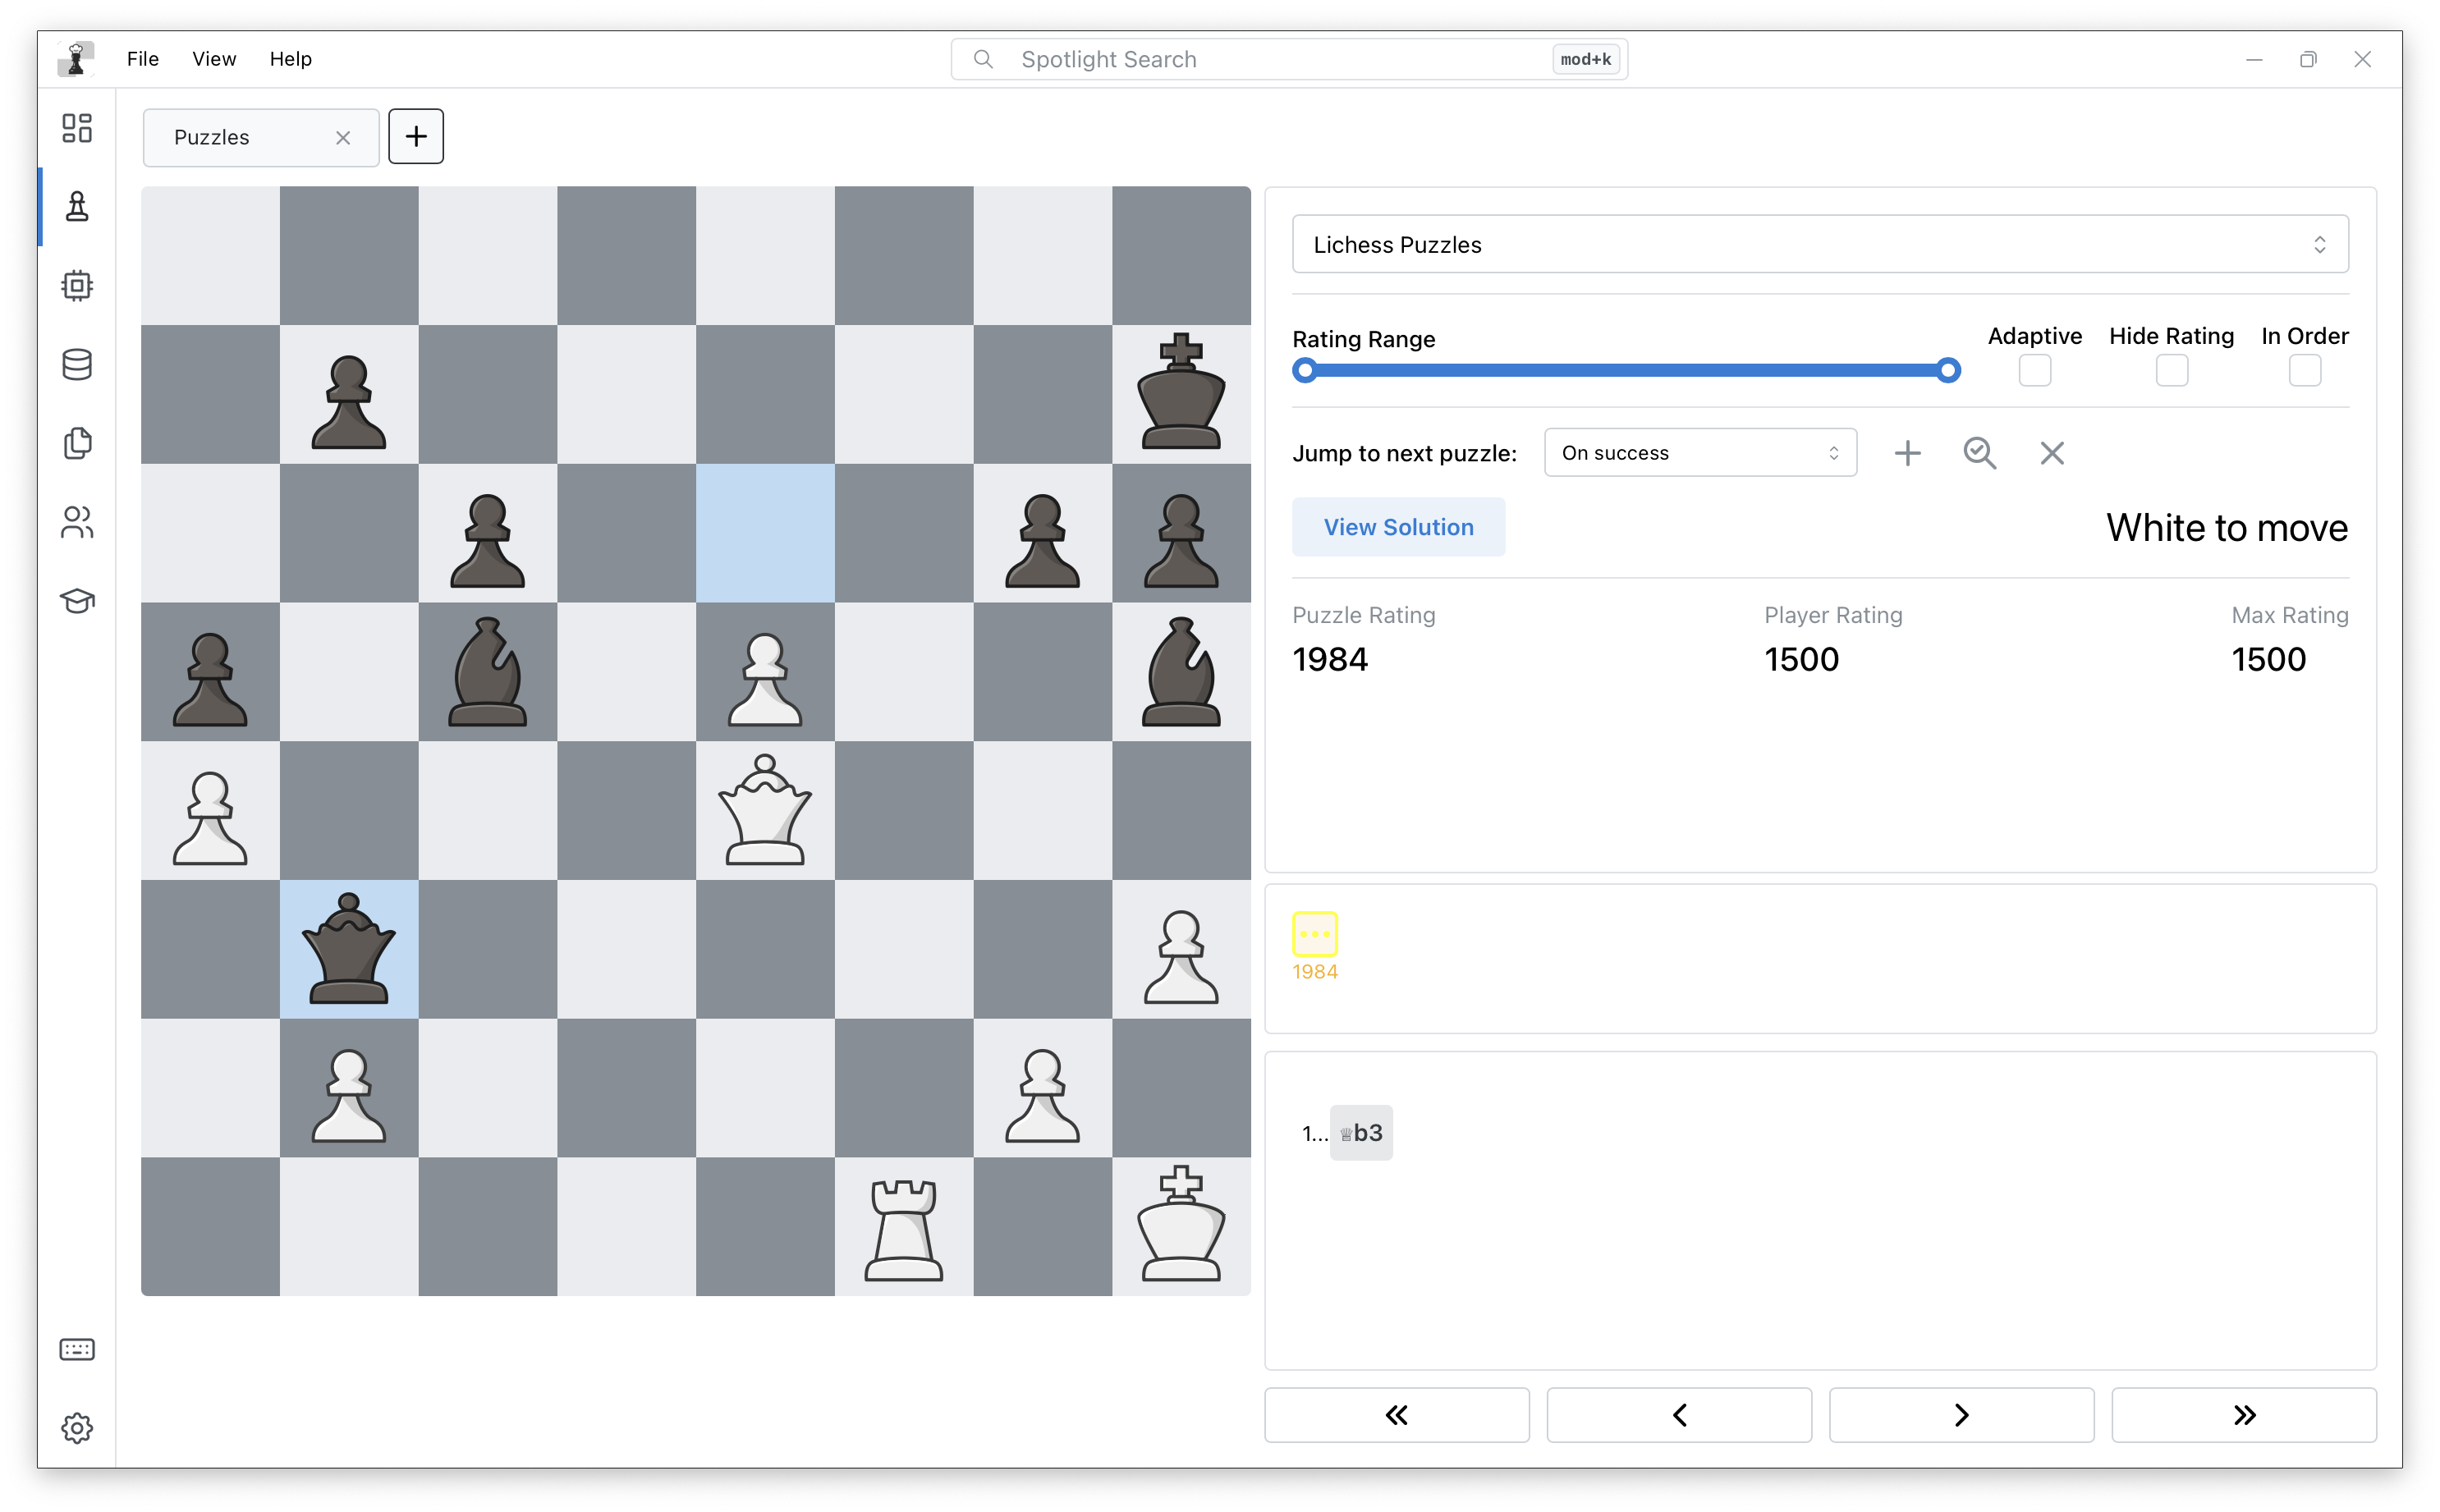Open the On success jump dropdown
This screenshot has height=1512, width=2440.
coord(1700,453)
